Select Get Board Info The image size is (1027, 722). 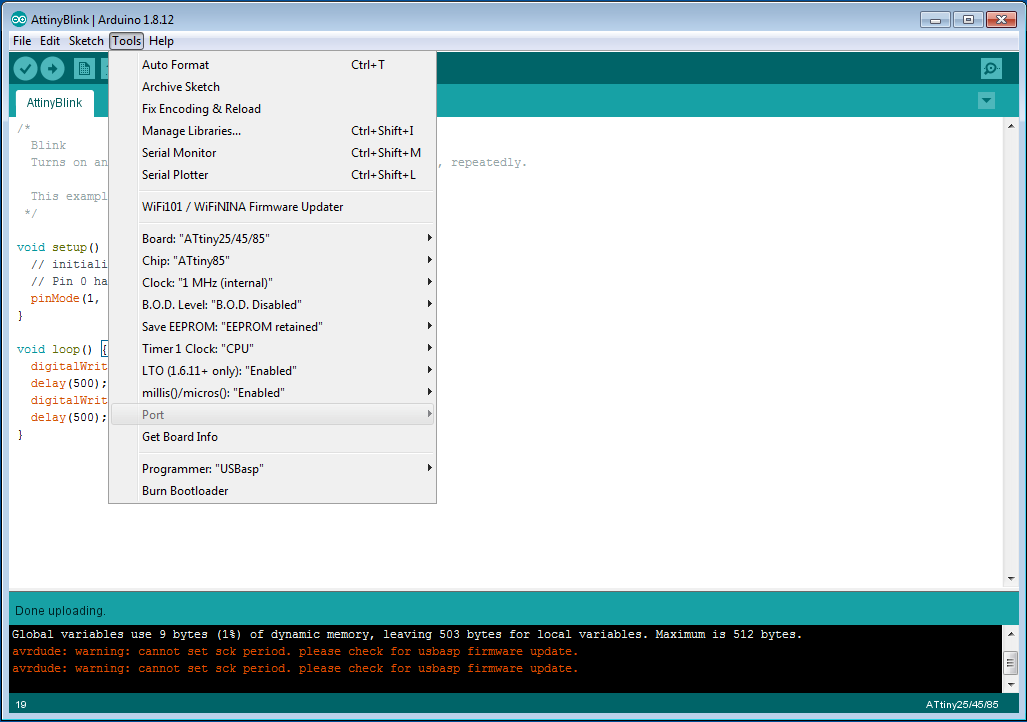click(272, 437)
